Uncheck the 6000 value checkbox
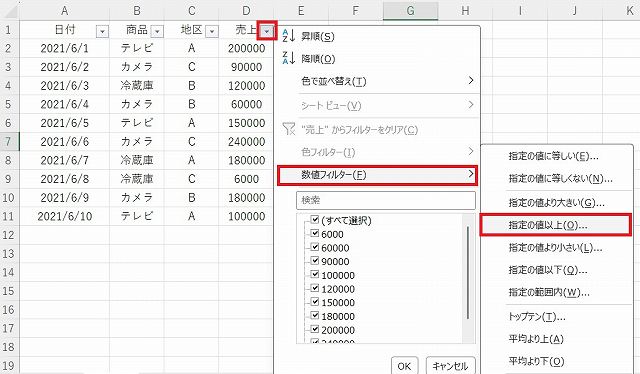Viewport: 640px width, 374px height. [315, 233]
